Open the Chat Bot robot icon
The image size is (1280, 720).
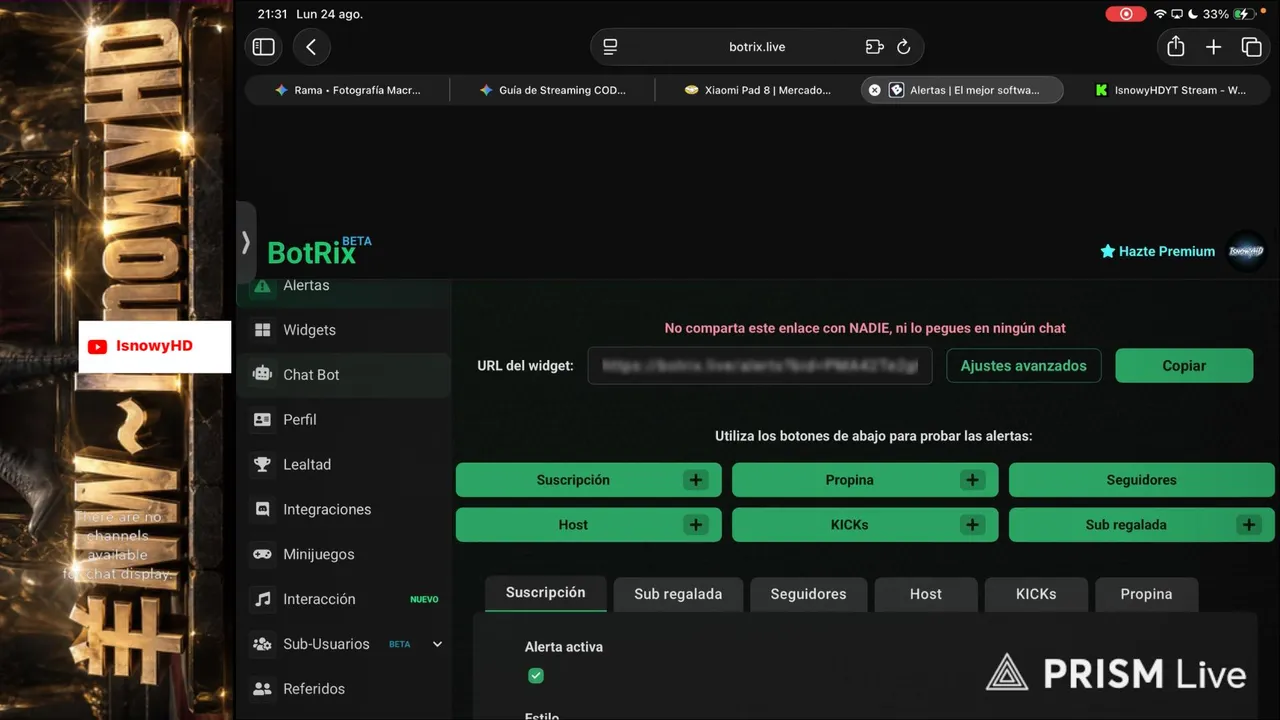[262, 374]
